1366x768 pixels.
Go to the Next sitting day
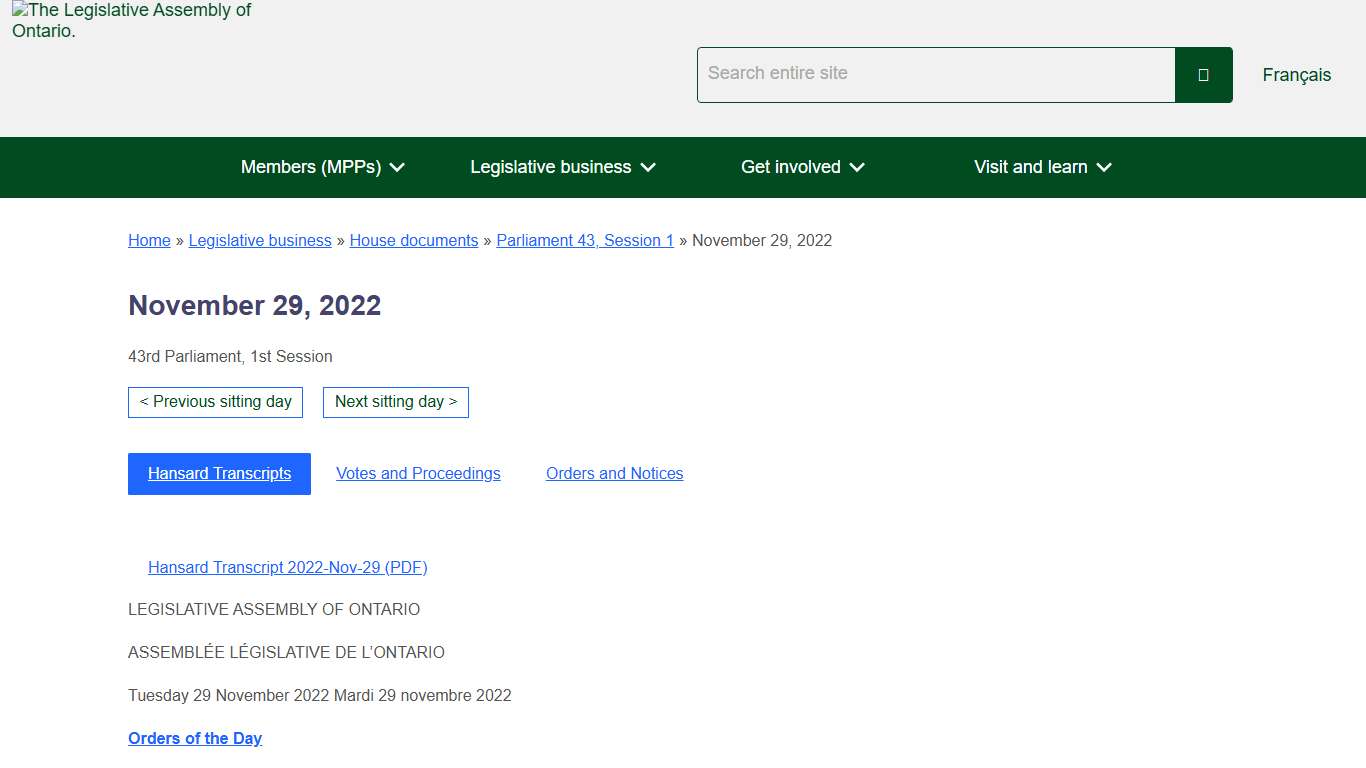(x=395, y=402)
